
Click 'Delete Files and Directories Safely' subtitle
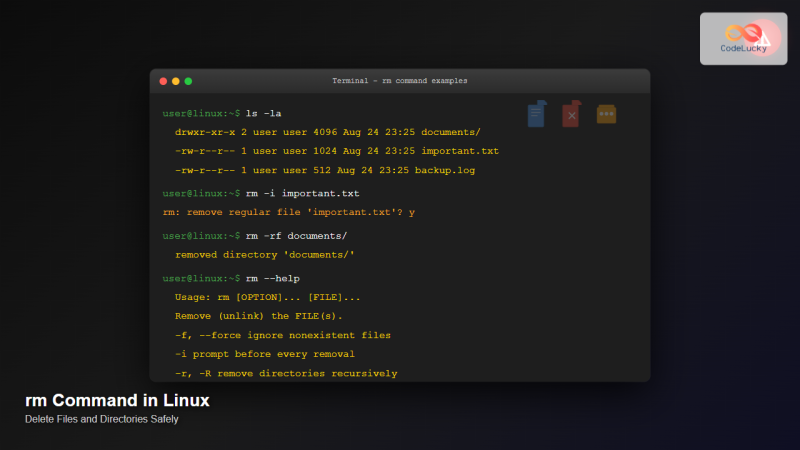(101, 420)
